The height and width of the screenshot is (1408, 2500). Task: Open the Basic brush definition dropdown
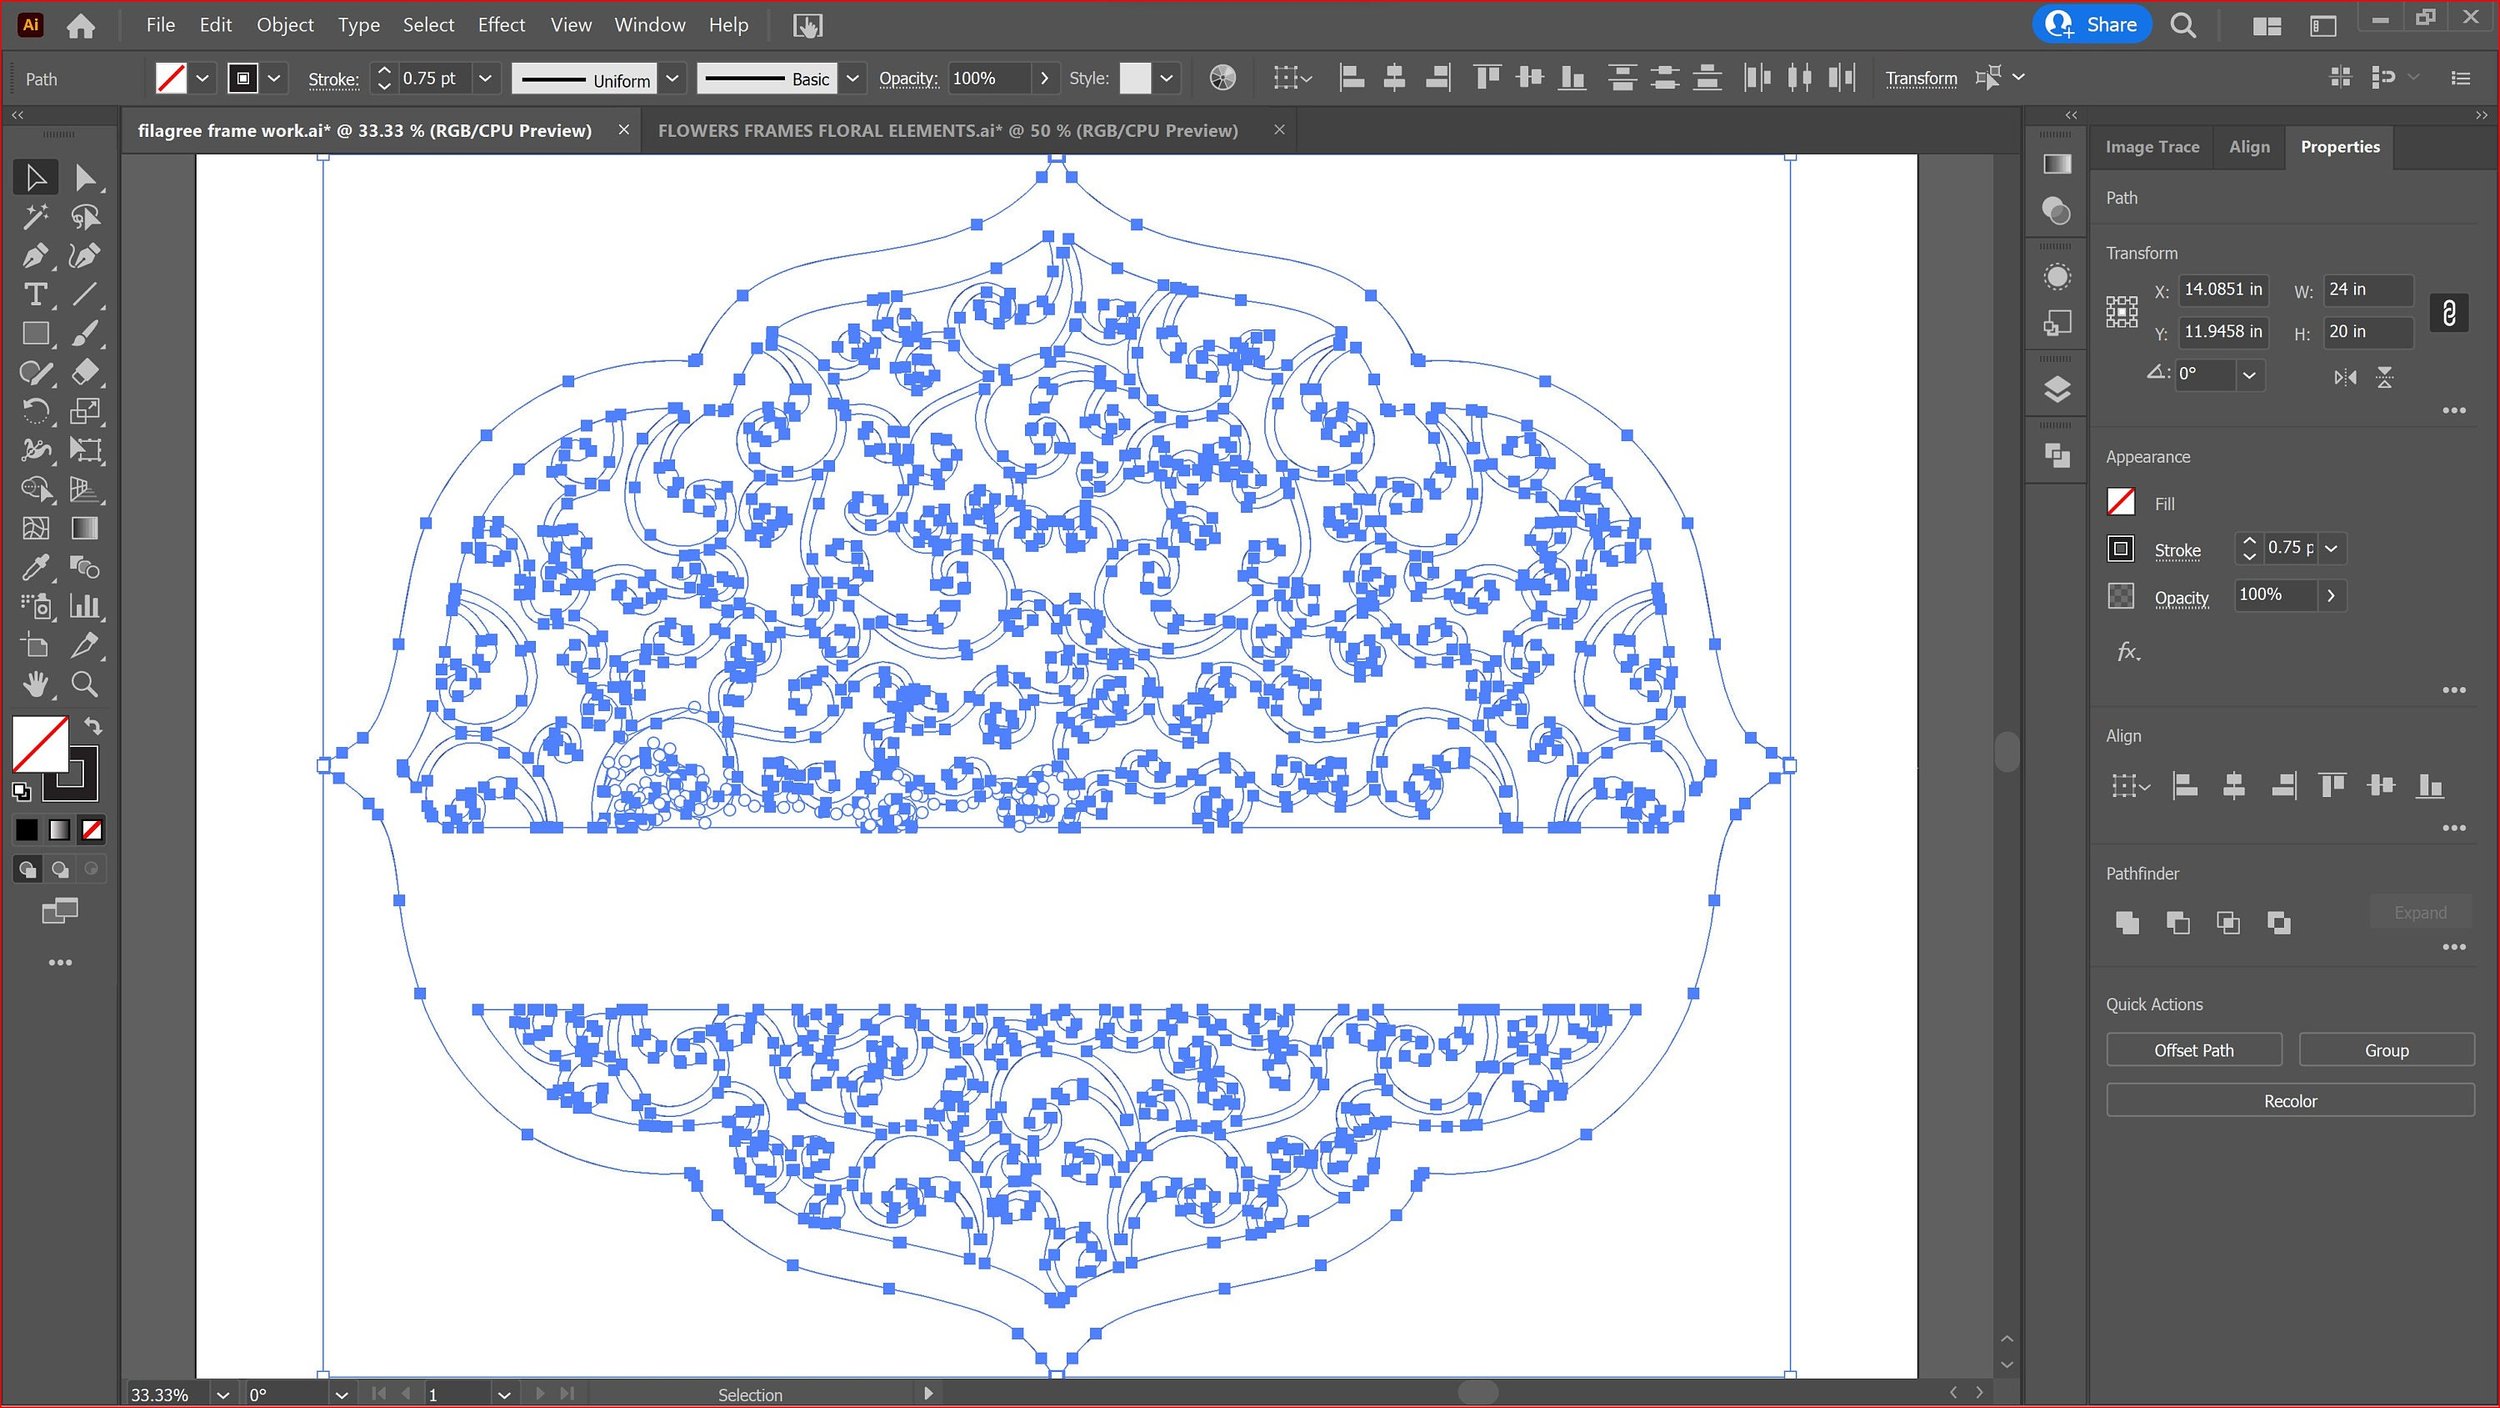point(852,78)
